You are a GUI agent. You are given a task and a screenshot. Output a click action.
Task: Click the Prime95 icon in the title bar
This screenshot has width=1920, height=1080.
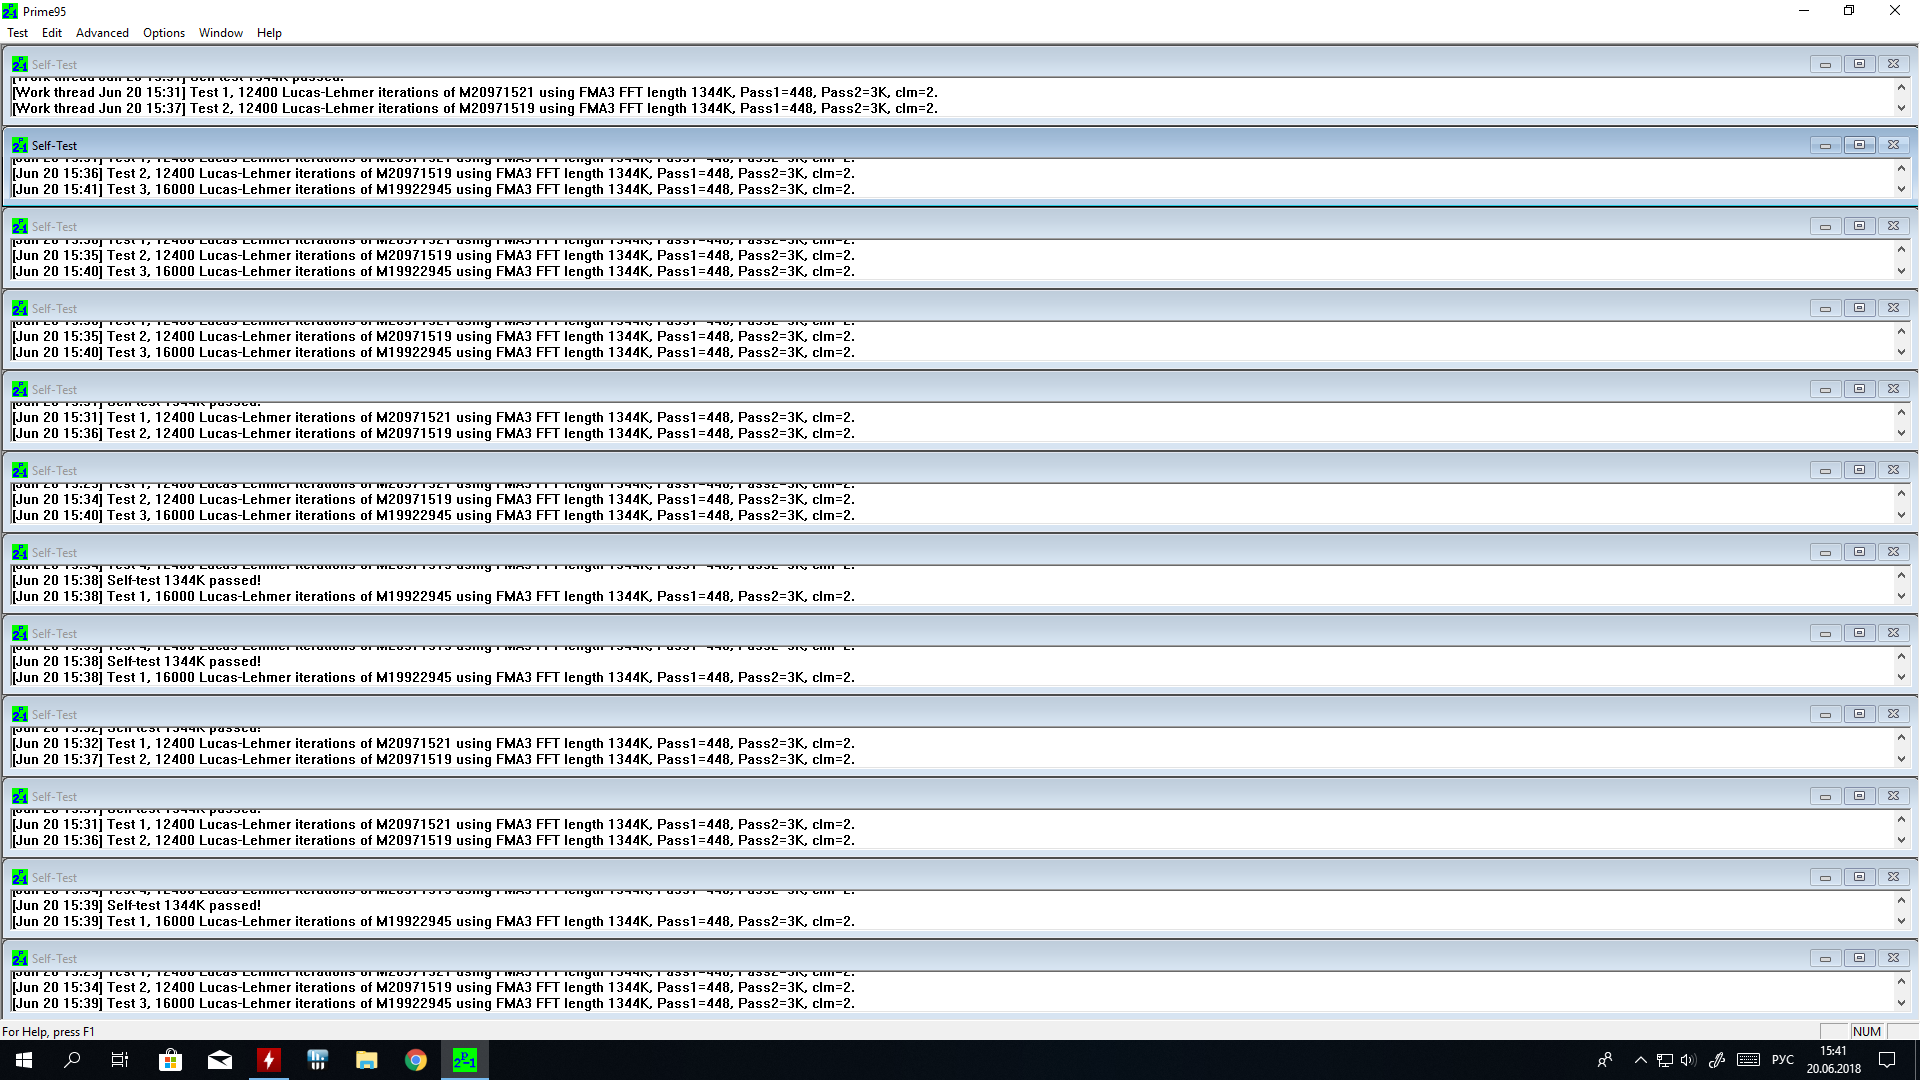click(10, 11)
